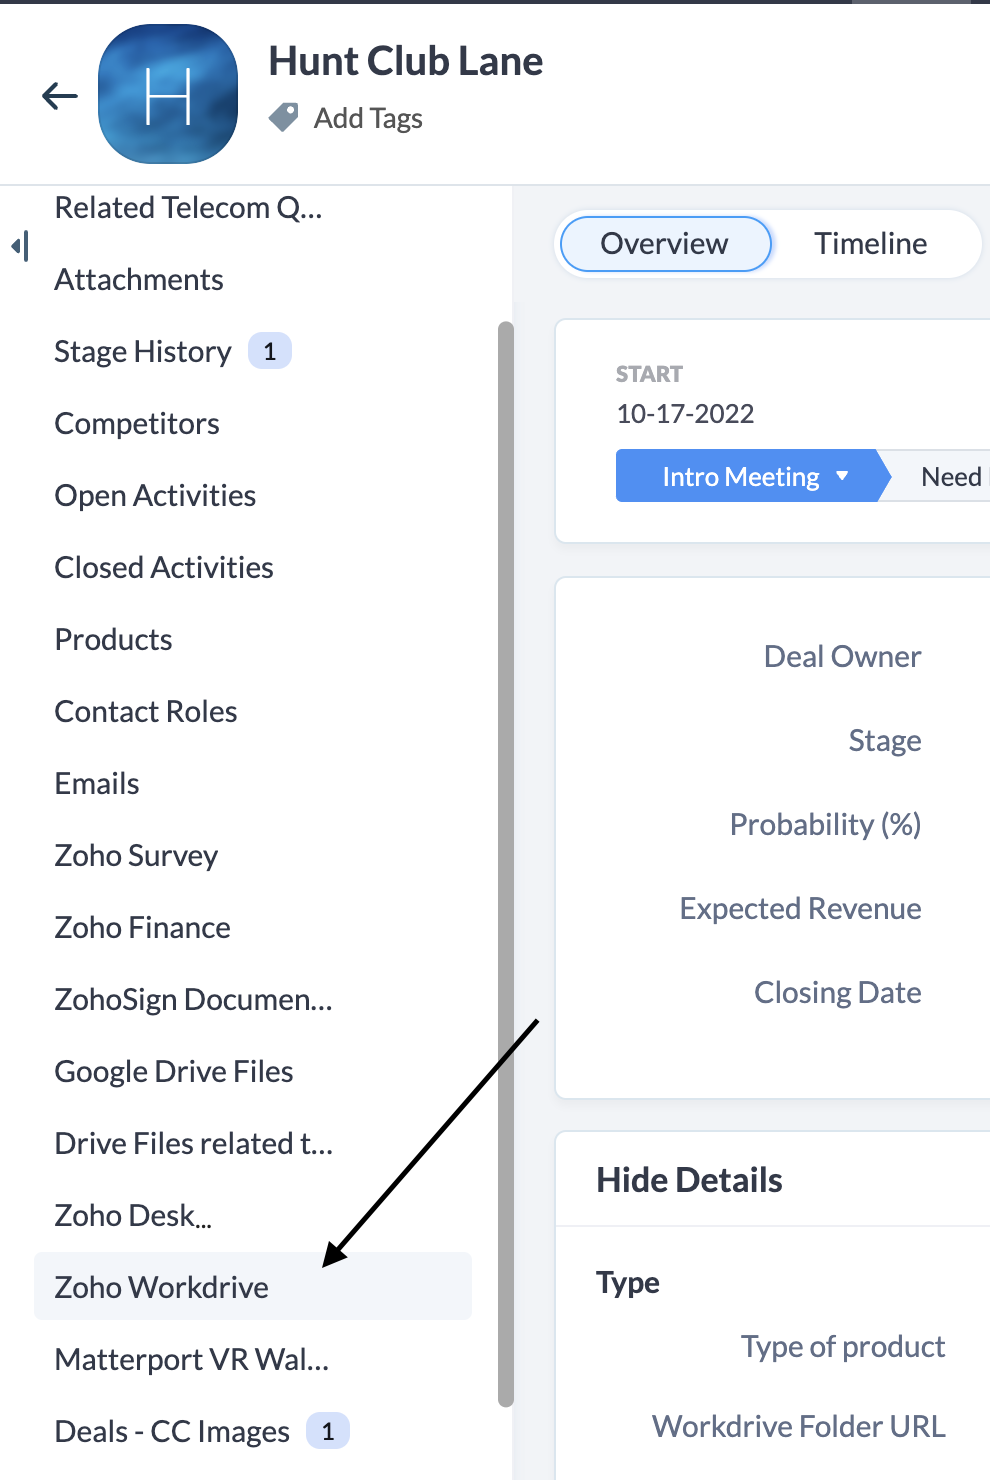Viewport: 990px width, 1480px height.
Task: Collapse the section with Hide Details
Action: 689,1180
